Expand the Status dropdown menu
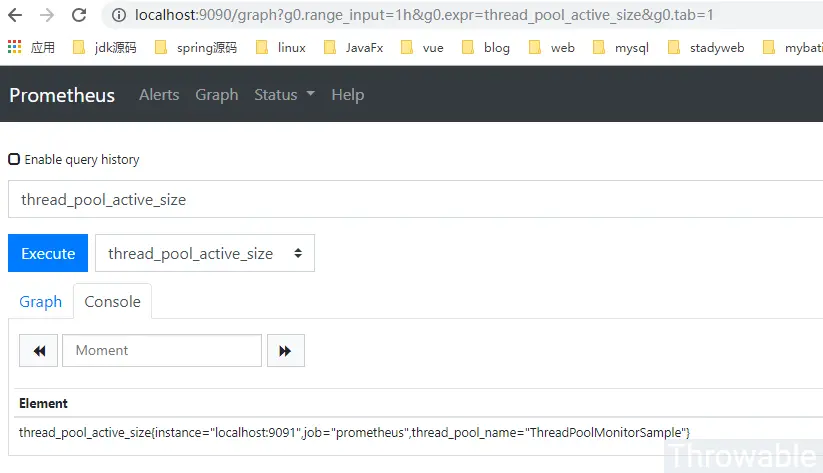 [284, 95]
